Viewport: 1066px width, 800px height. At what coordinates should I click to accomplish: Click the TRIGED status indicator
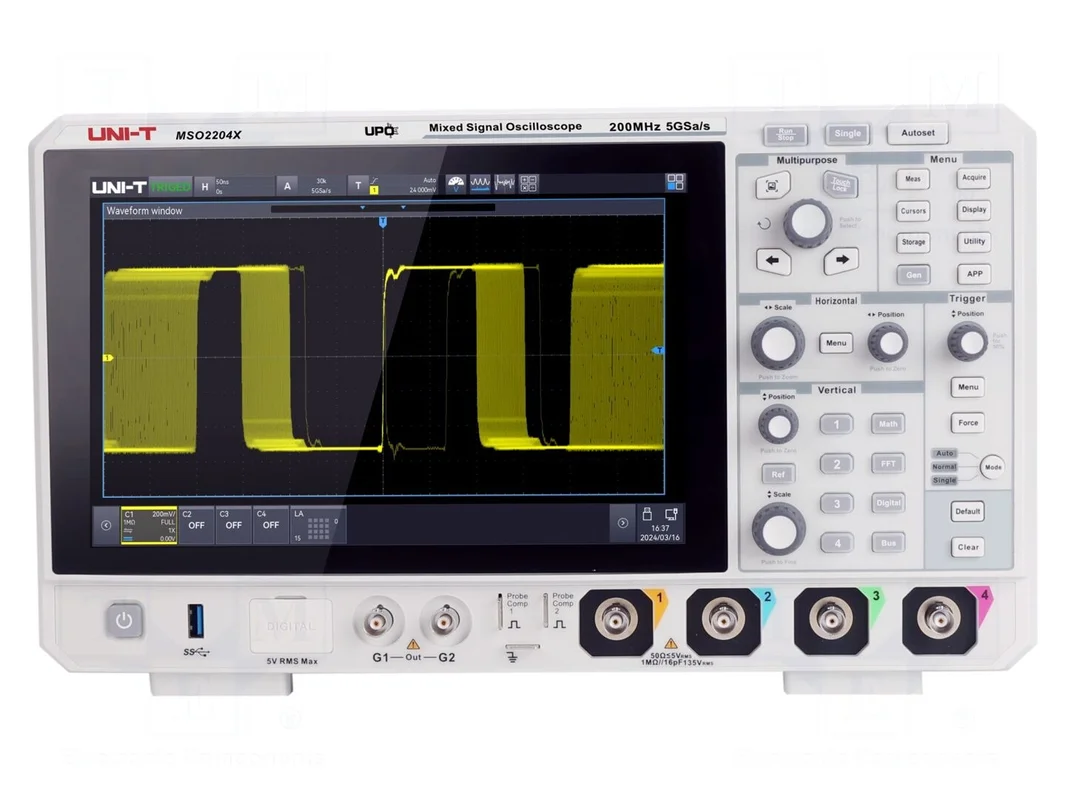point(170,186)
